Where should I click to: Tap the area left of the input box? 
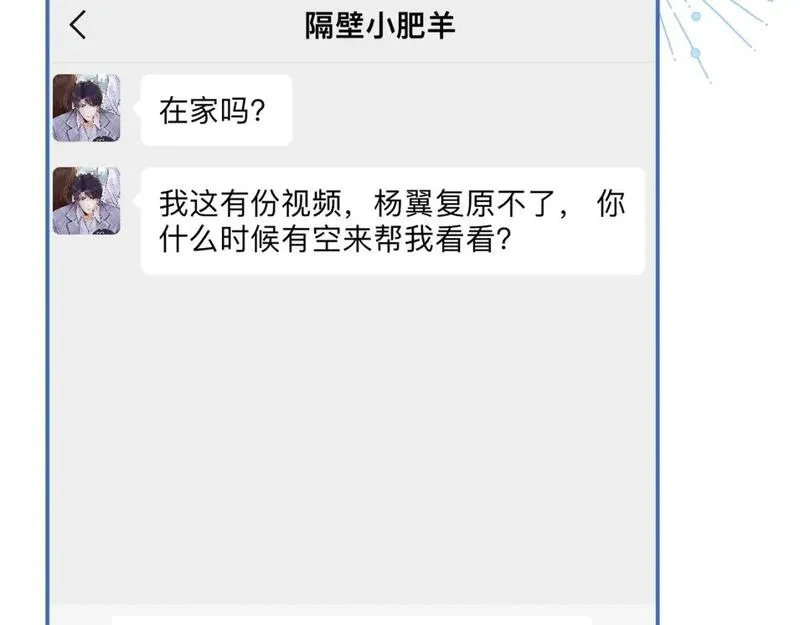coord(81,618)
